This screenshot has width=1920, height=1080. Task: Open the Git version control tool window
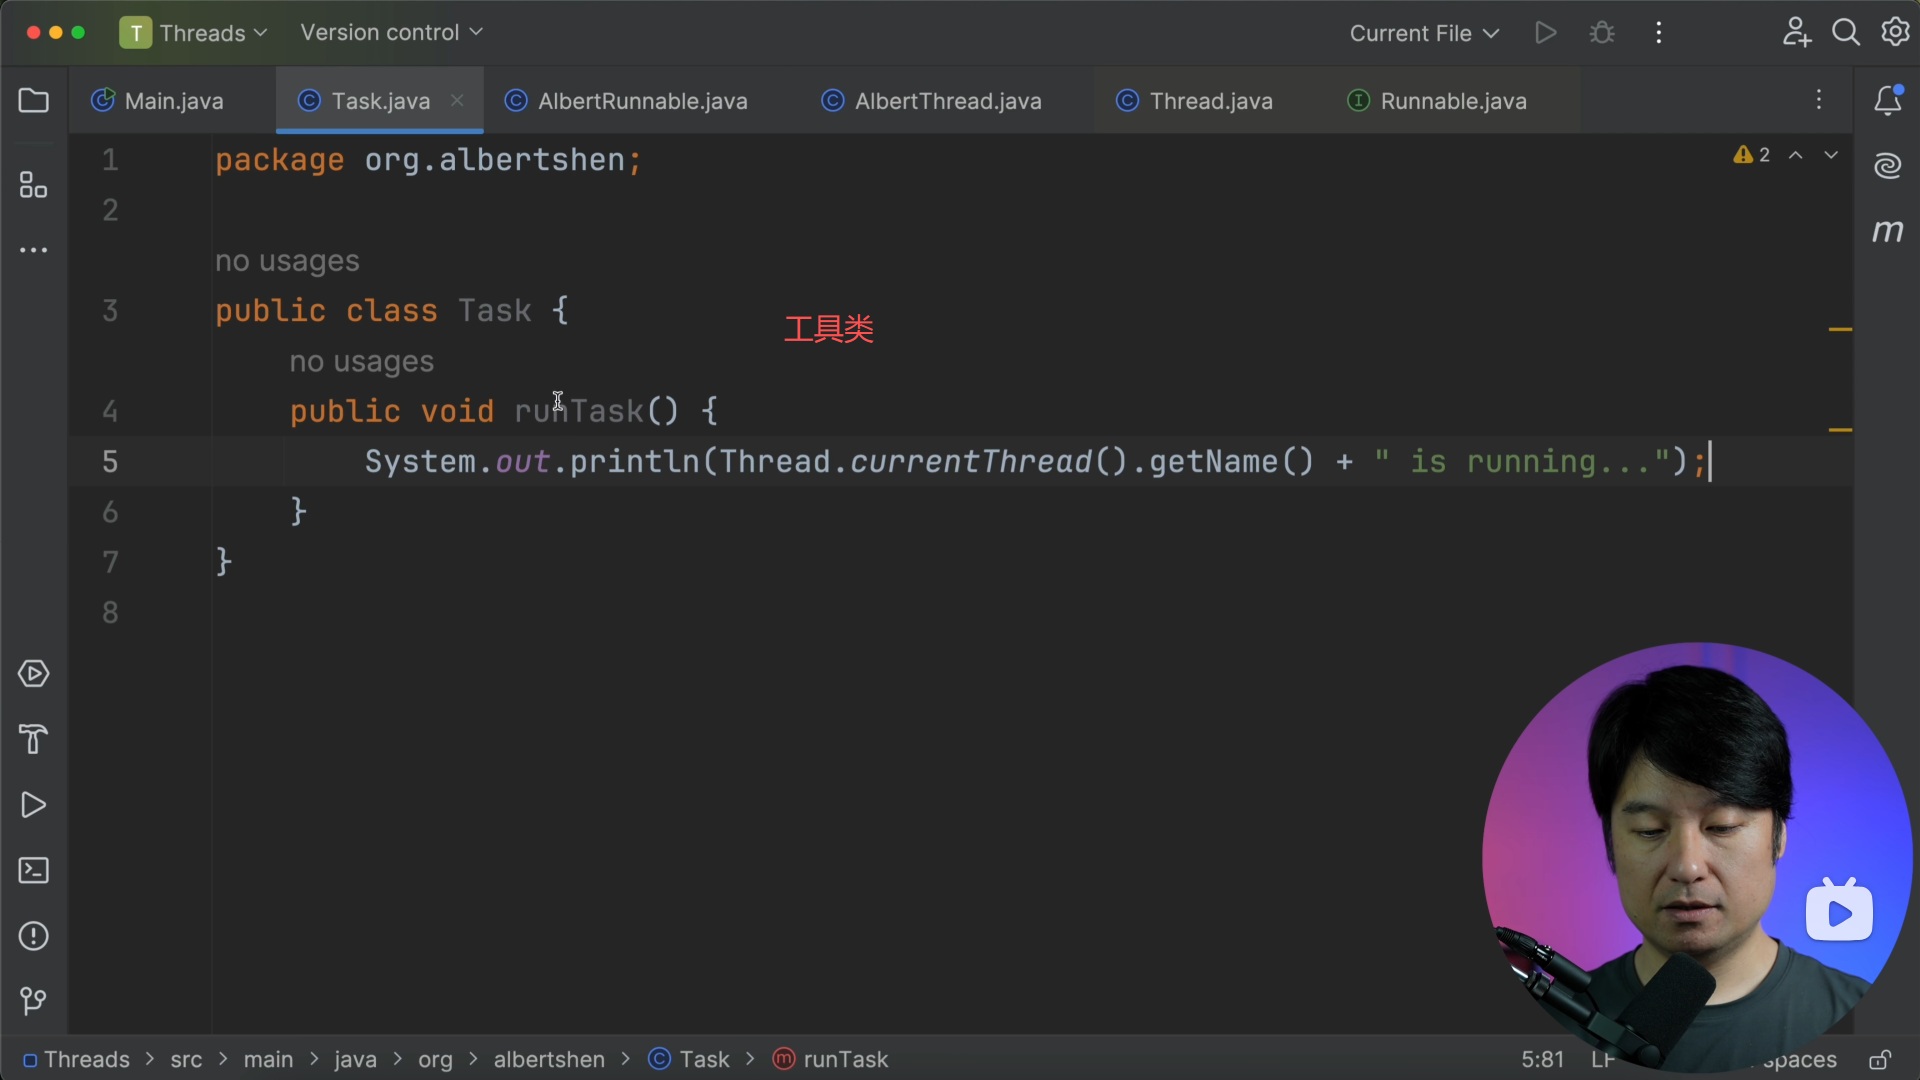[x=33, y=1001]
